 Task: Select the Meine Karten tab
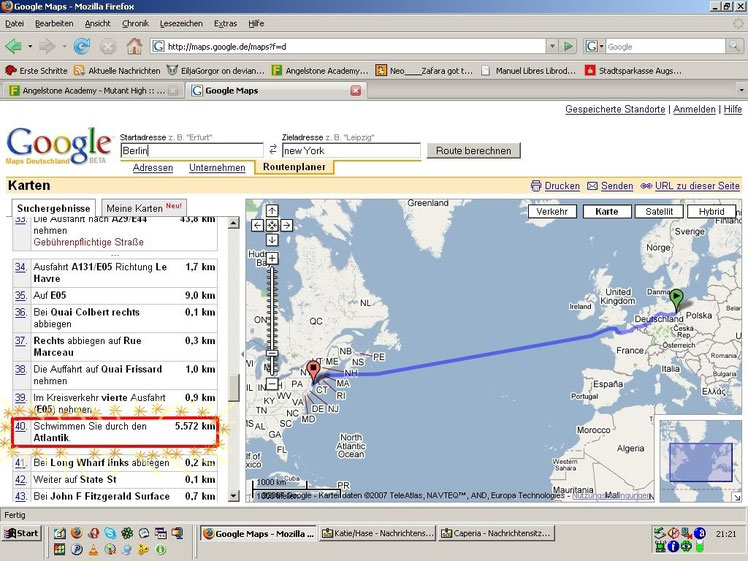144,208
